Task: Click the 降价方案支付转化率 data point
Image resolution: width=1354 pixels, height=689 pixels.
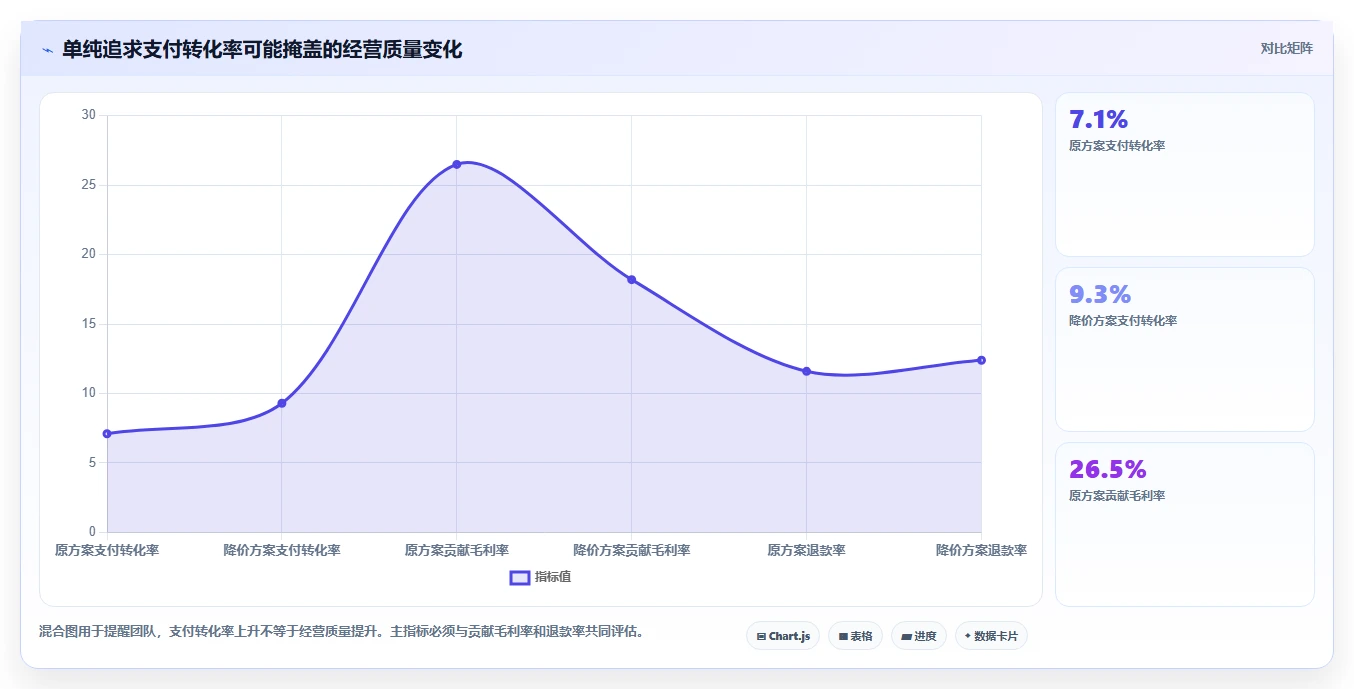Action: 282,403
